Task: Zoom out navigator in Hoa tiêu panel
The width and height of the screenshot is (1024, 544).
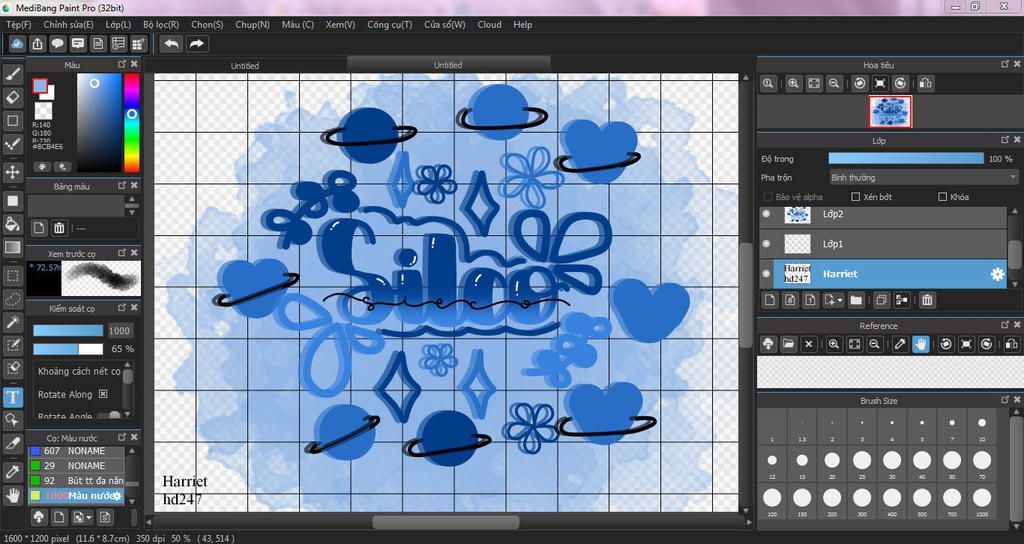Action: click(x=834, y=83)
